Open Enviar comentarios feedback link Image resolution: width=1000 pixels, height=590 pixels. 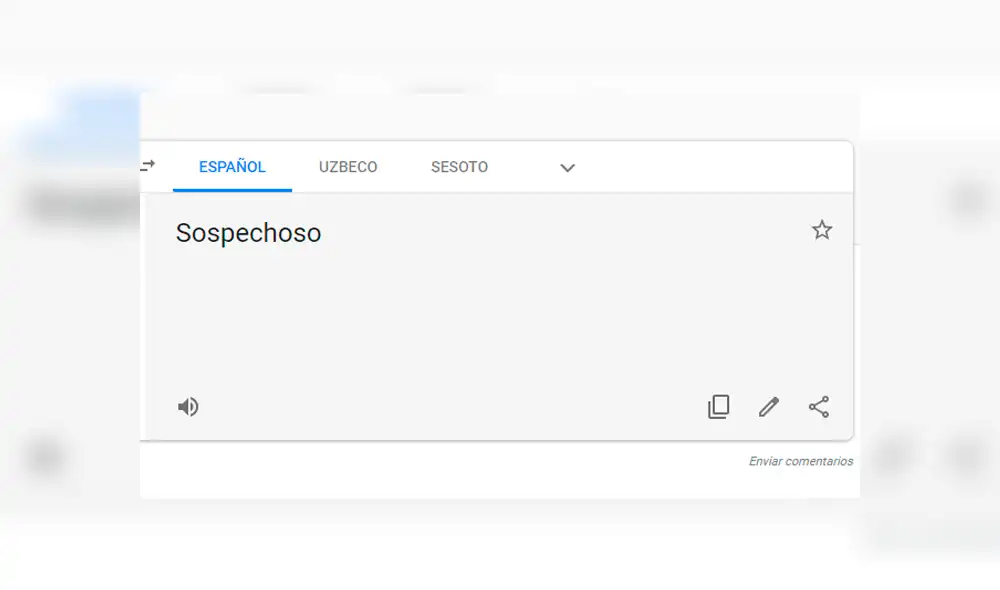point(800,461)
